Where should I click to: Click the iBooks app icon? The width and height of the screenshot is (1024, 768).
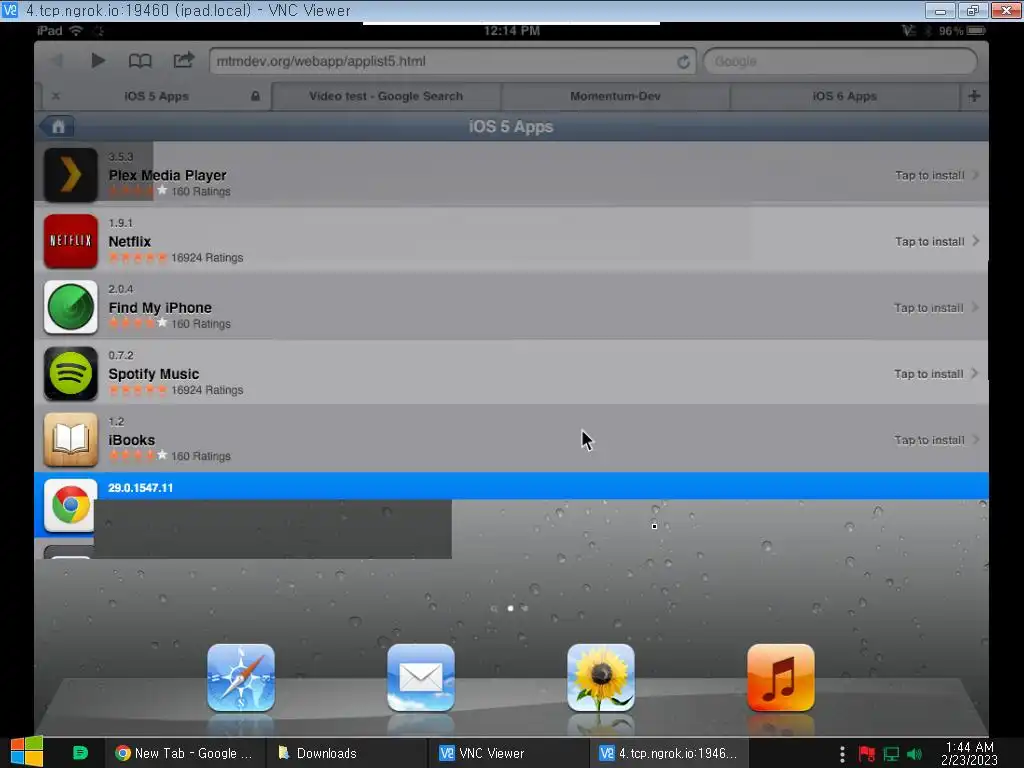[71, 440]
